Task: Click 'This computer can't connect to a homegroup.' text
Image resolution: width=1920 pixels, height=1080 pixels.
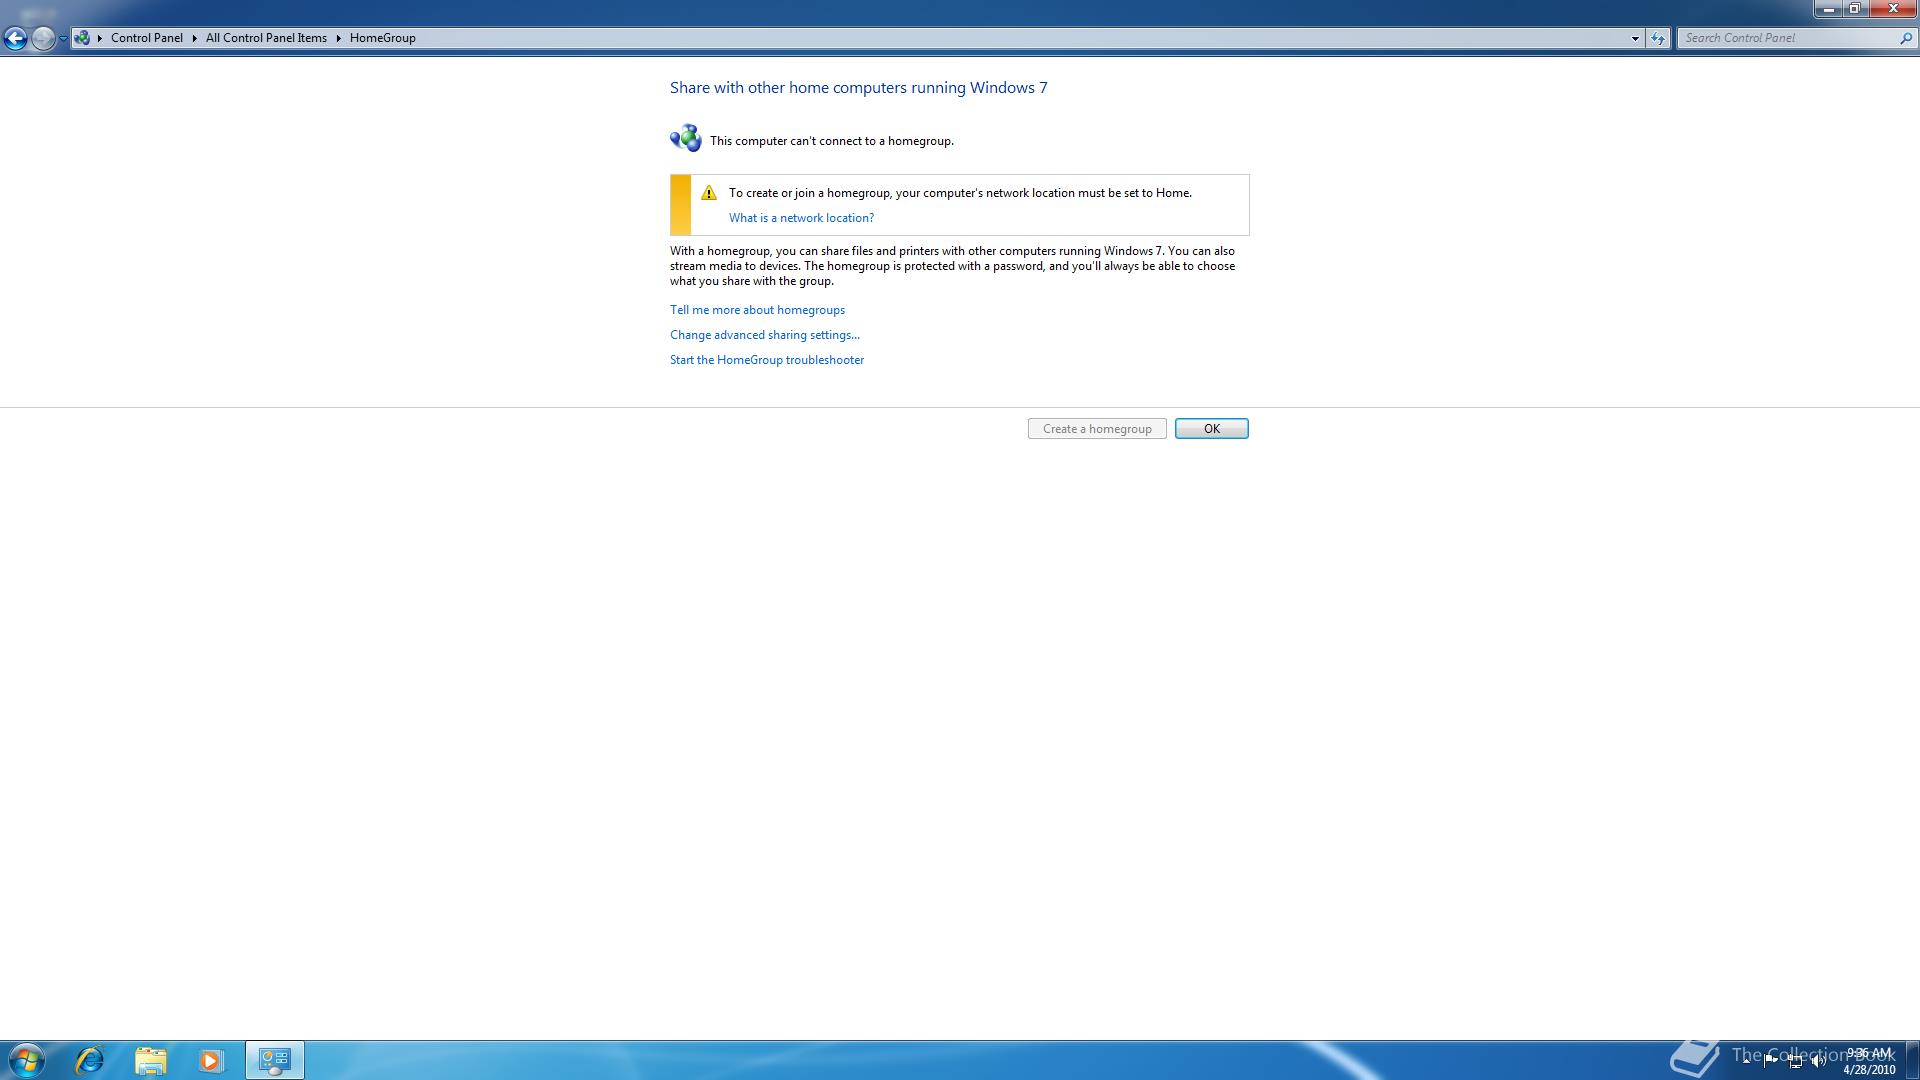Action: (832, 141)
